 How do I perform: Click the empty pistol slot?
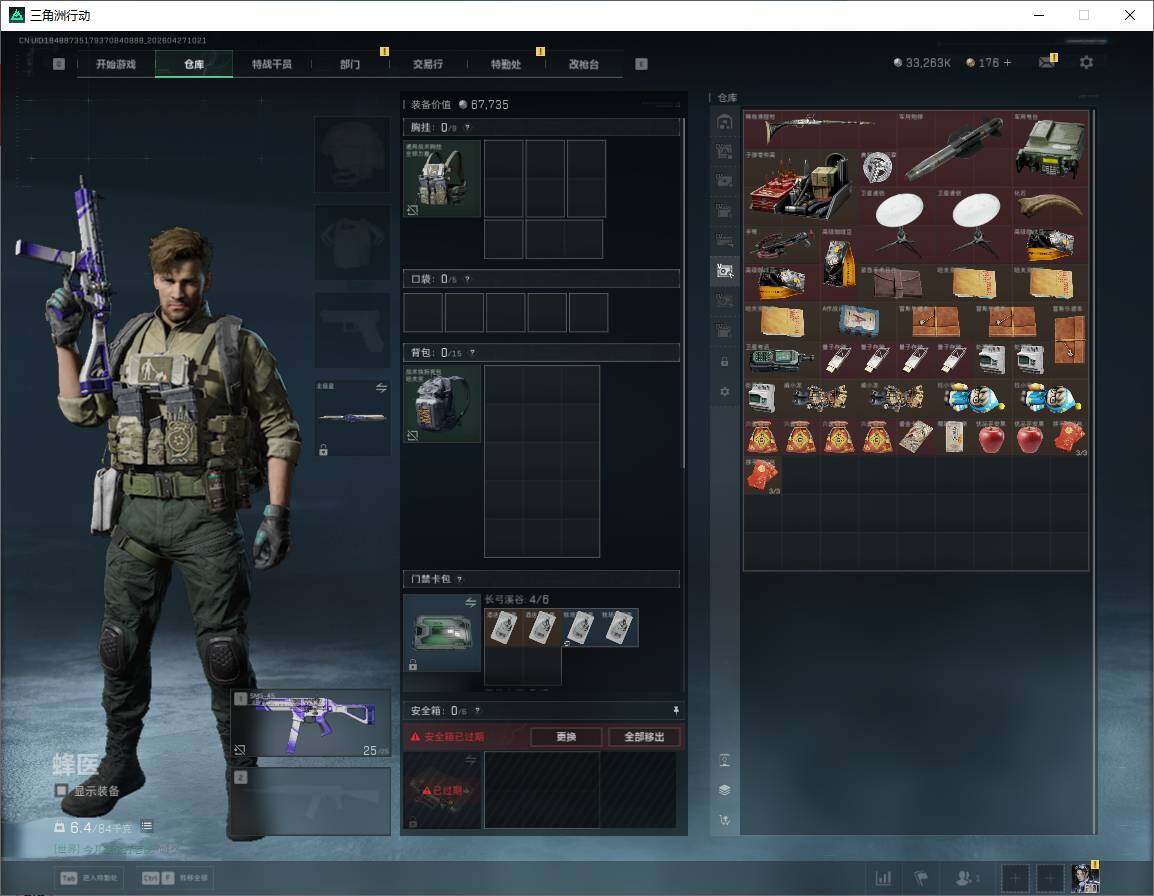coord(353,330)
